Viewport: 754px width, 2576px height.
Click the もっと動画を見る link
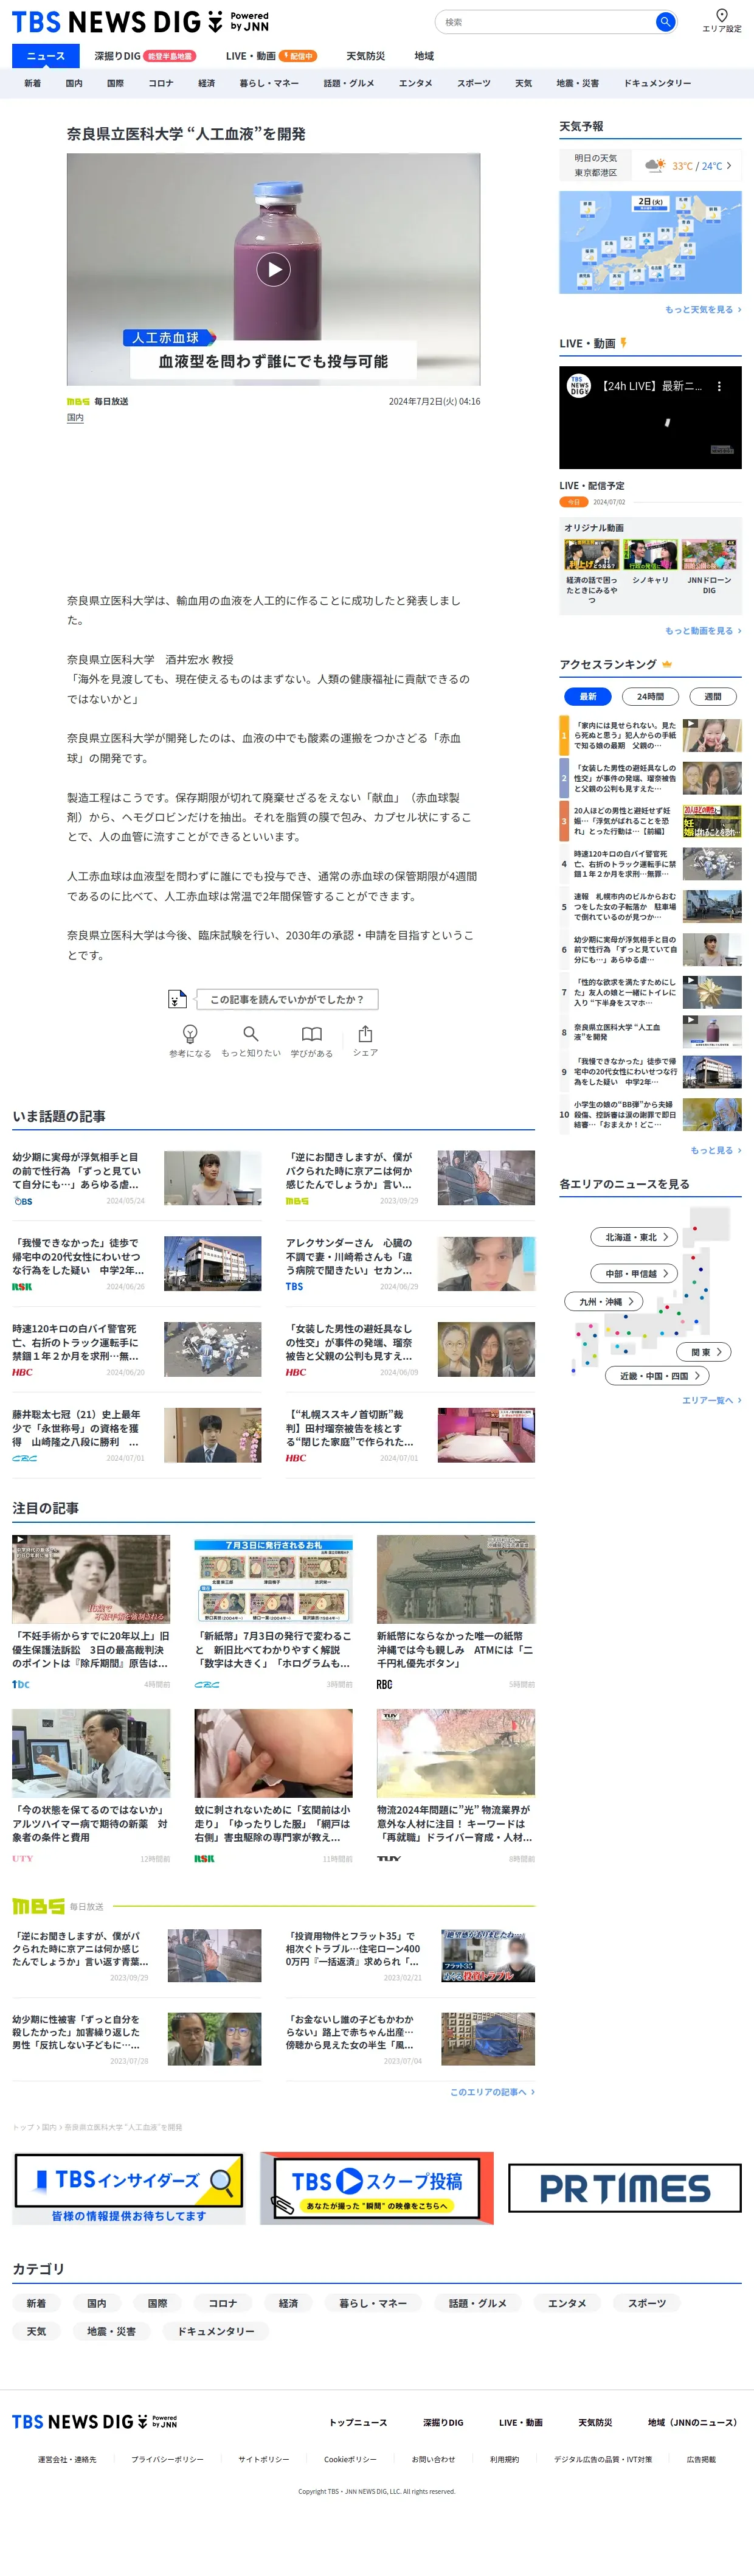point(703,631)
